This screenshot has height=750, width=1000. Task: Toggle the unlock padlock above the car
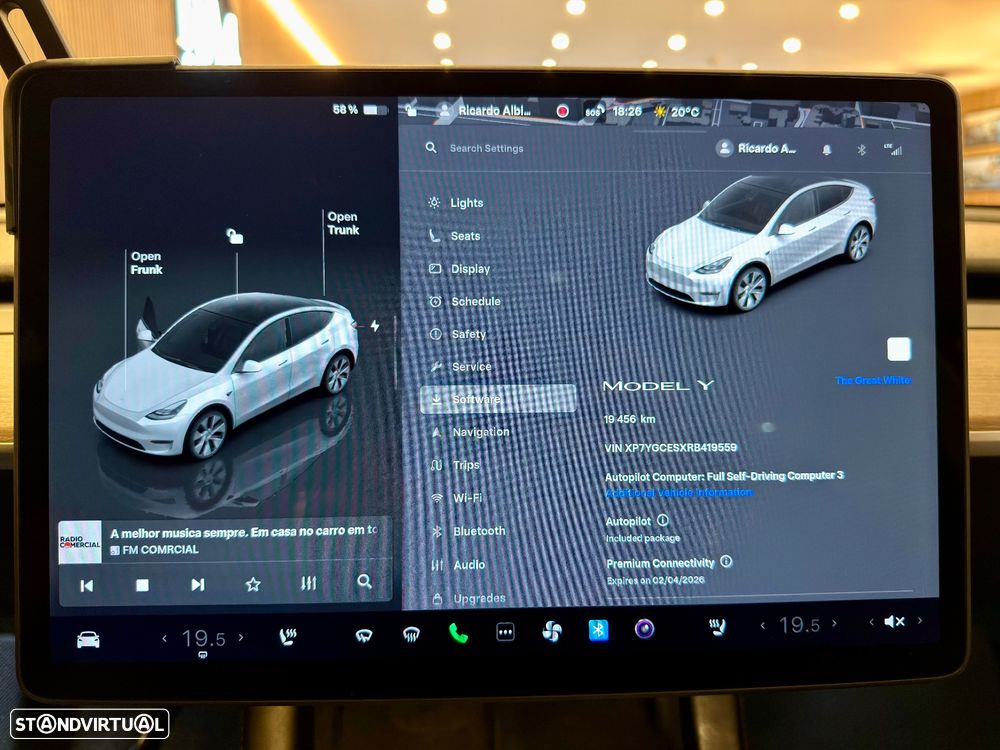(235, 237)
